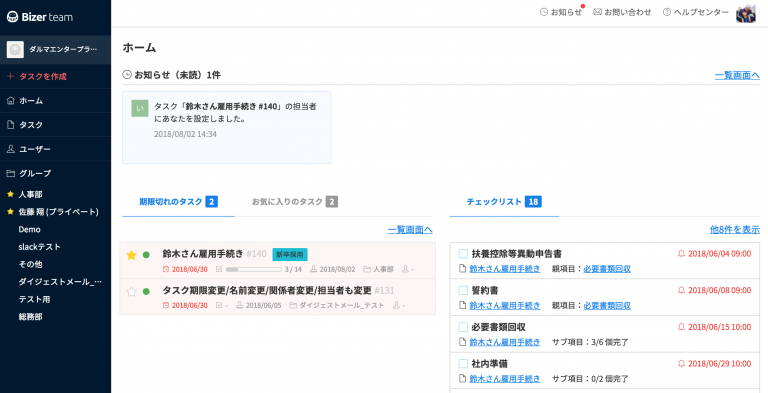Viewport: 768px width, 393px height.
Task: Open the 人事部 group in the sidebar
Action: (30, 195)
